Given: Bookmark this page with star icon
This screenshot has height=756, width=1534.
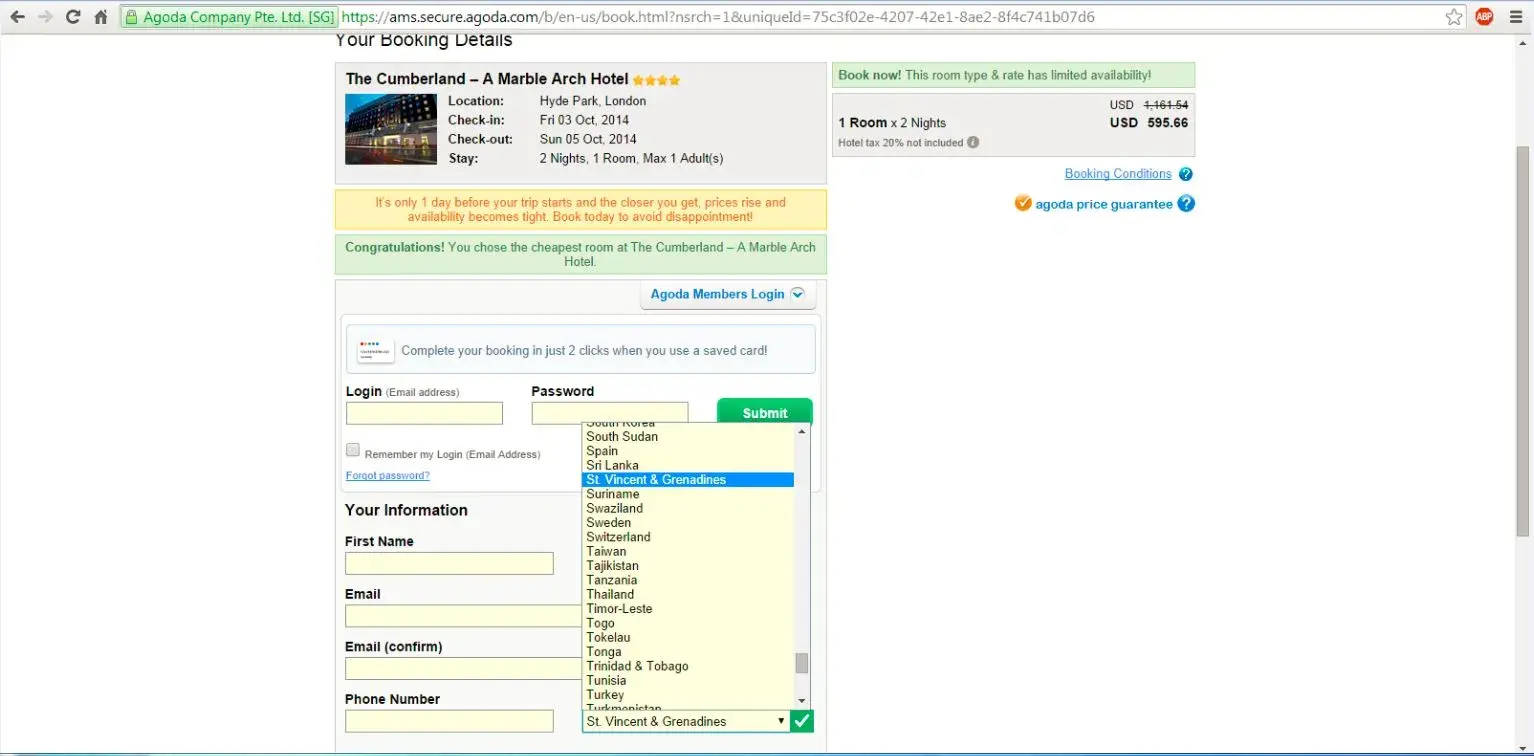Looking at the screenshot, I should pyautogui.click(x=1454, y=17).
